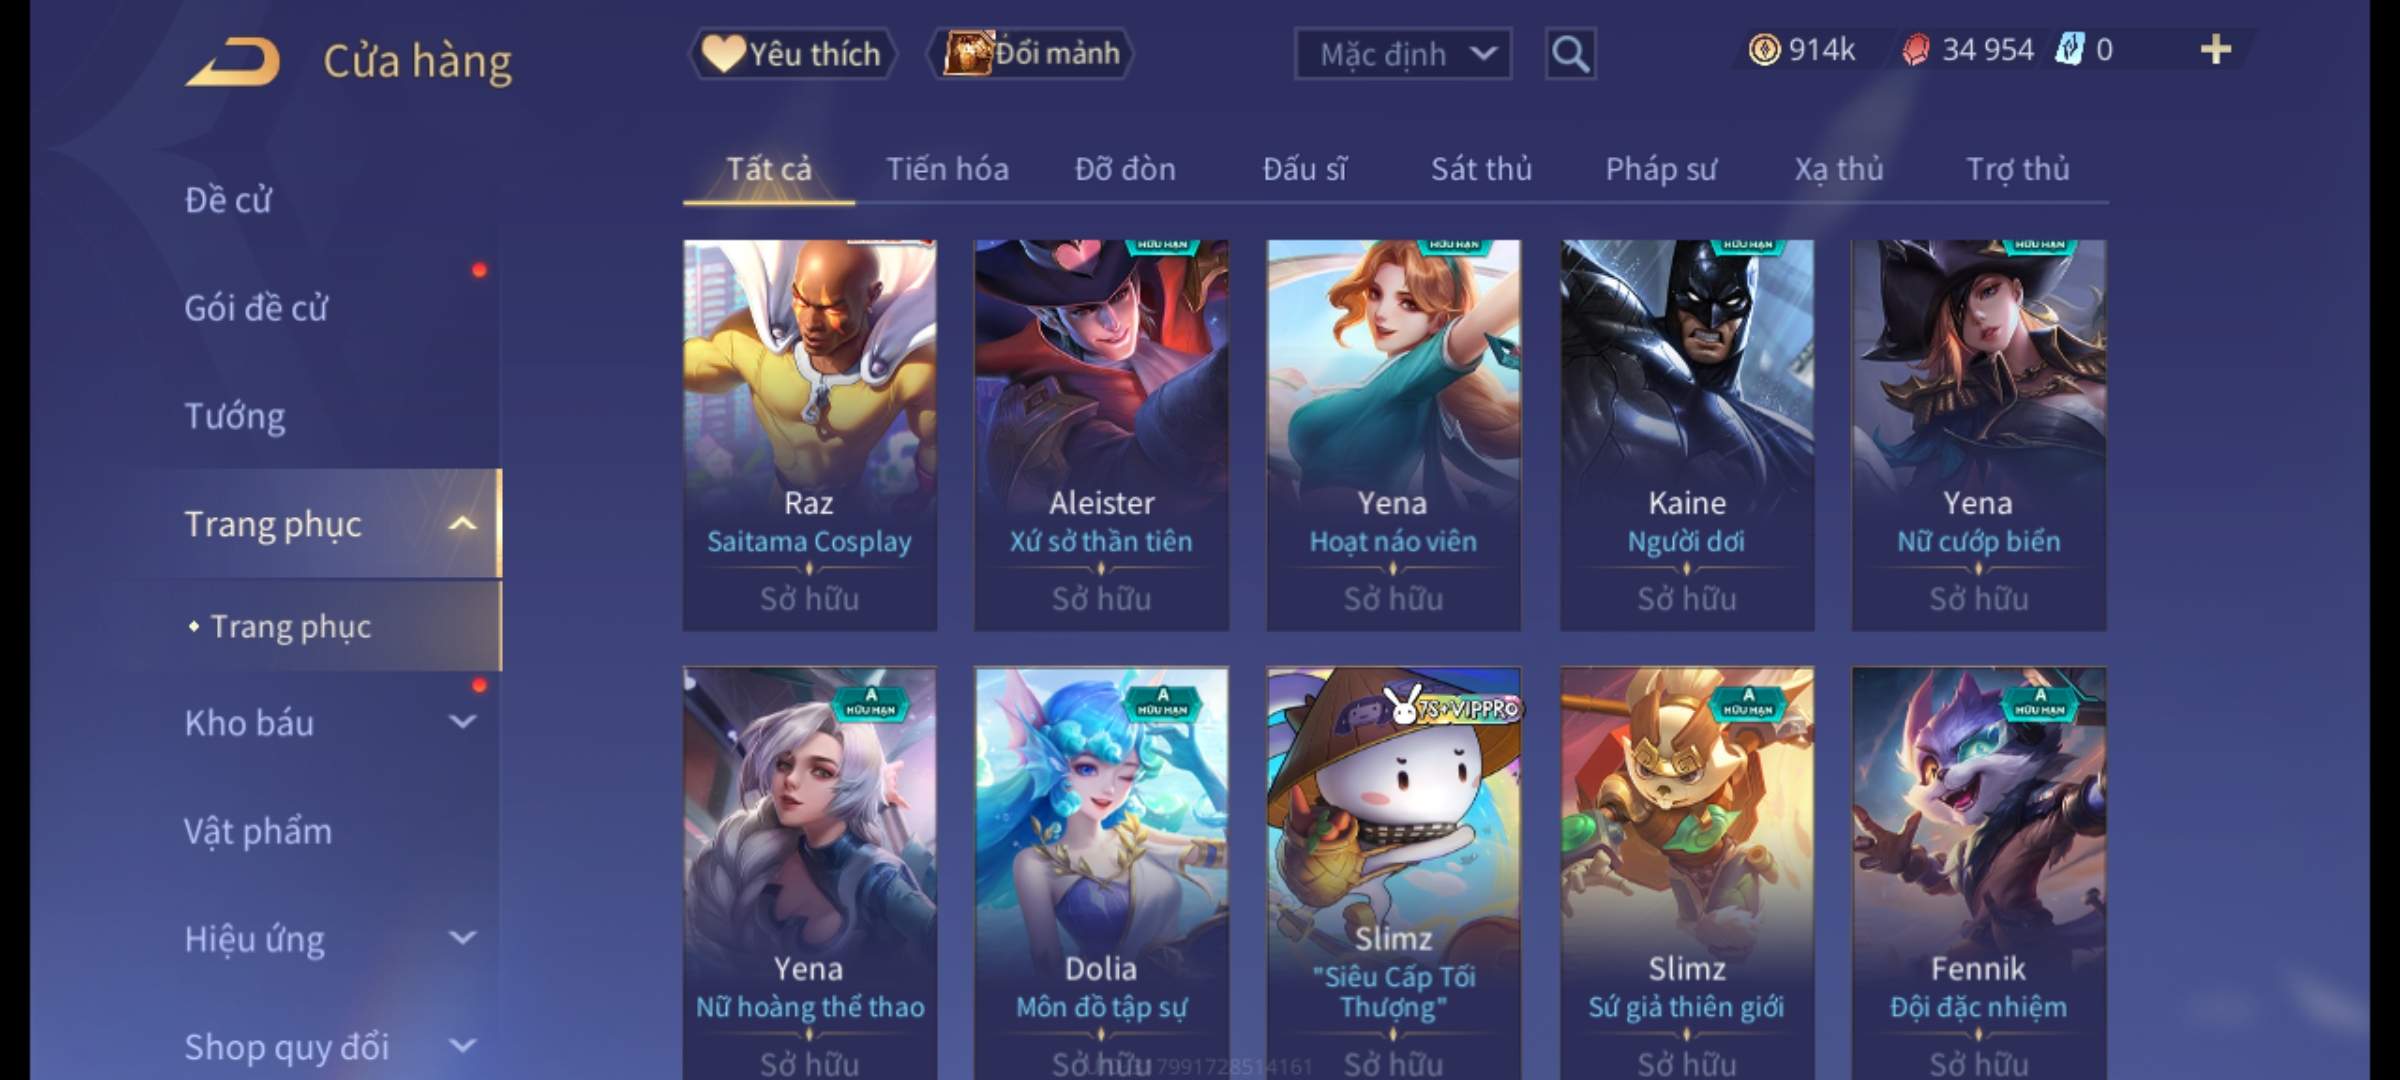Image resolution: width=2400 pixels, height=1080 pixels.
Task: Expand the Kho báu sidebar section
Action: [x=462, y=721]
